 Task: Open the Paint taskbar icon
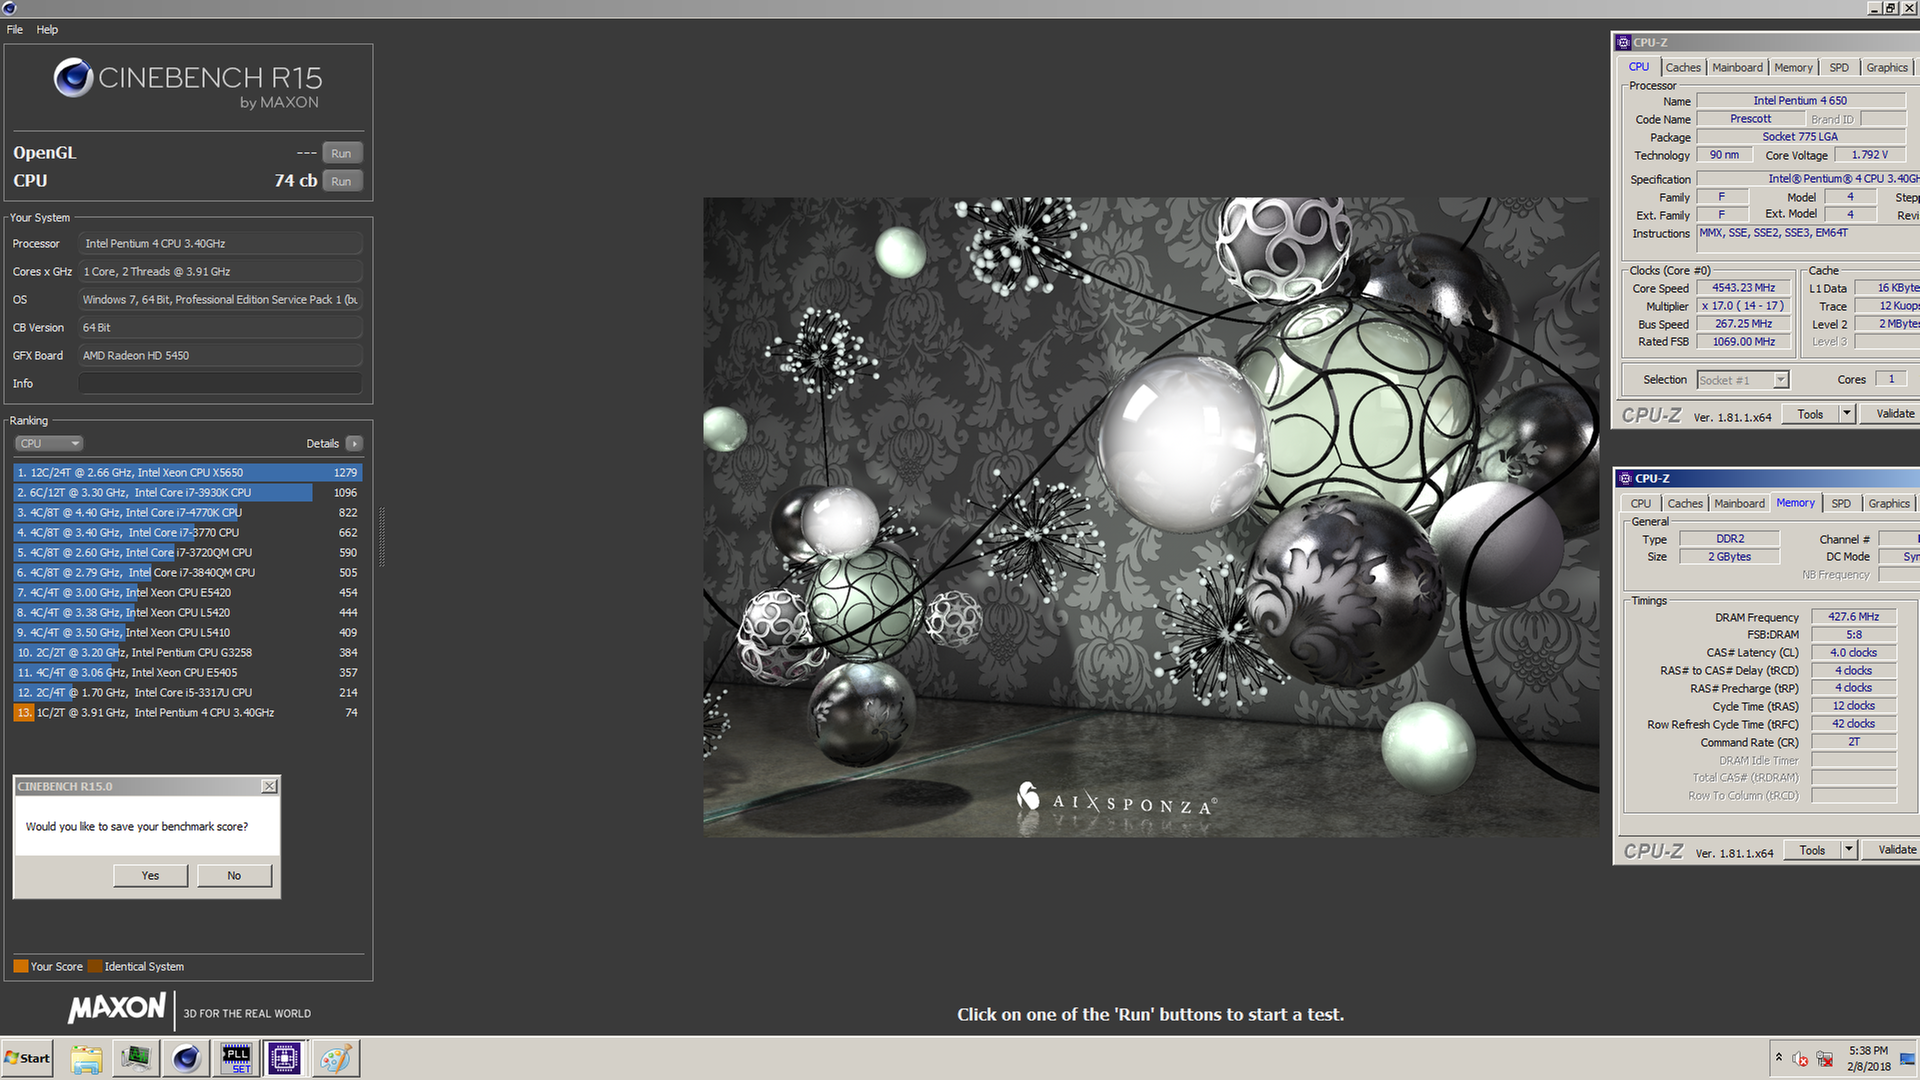[x=335, y=1058]
